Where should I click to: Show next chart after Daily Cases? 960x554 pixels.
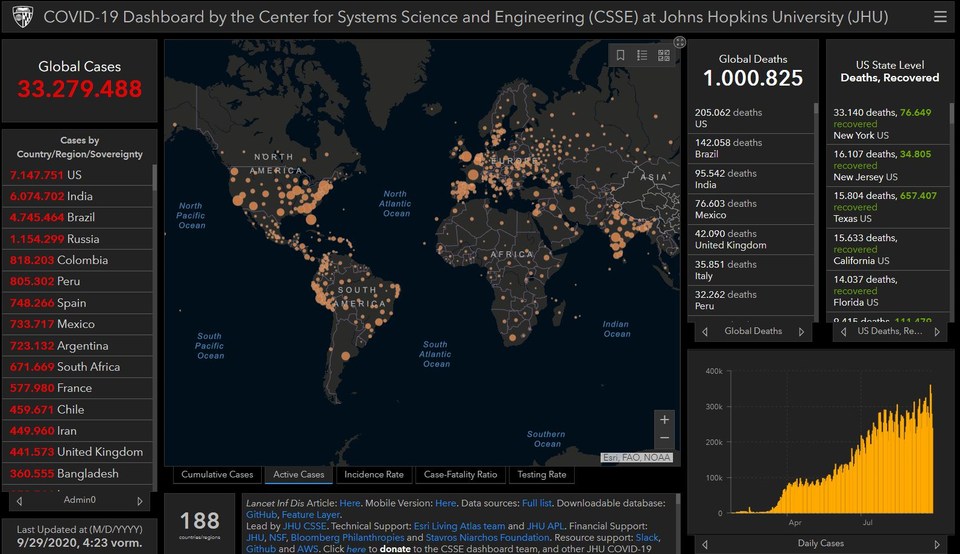click(937, 544)
